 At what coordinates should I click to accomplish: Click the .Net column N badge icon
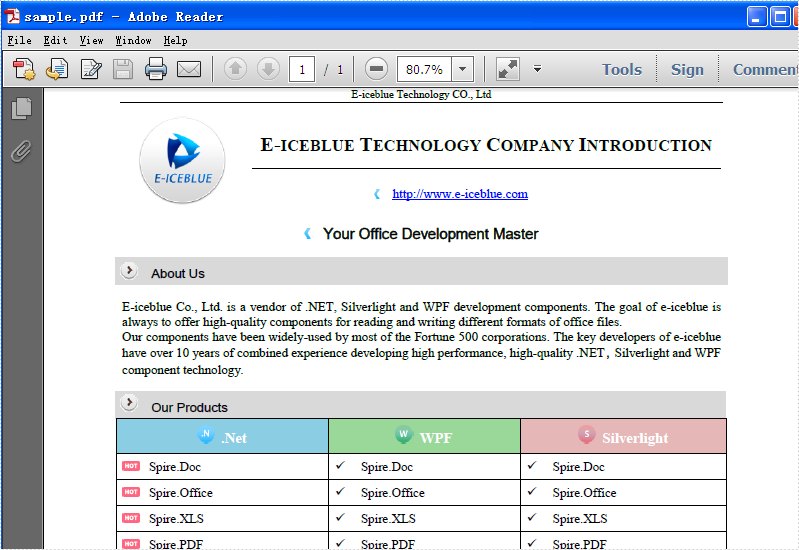(206, 435)
